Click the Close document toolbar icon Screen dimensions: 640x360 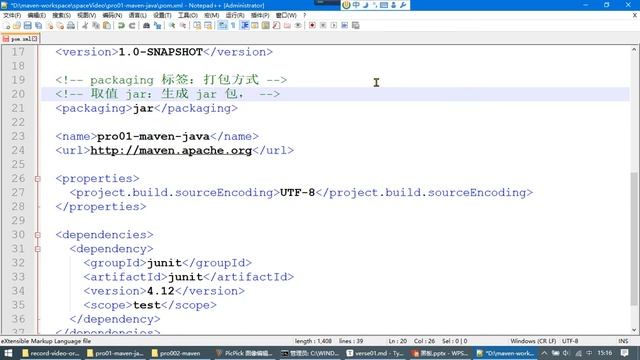[x=49, y=25]
